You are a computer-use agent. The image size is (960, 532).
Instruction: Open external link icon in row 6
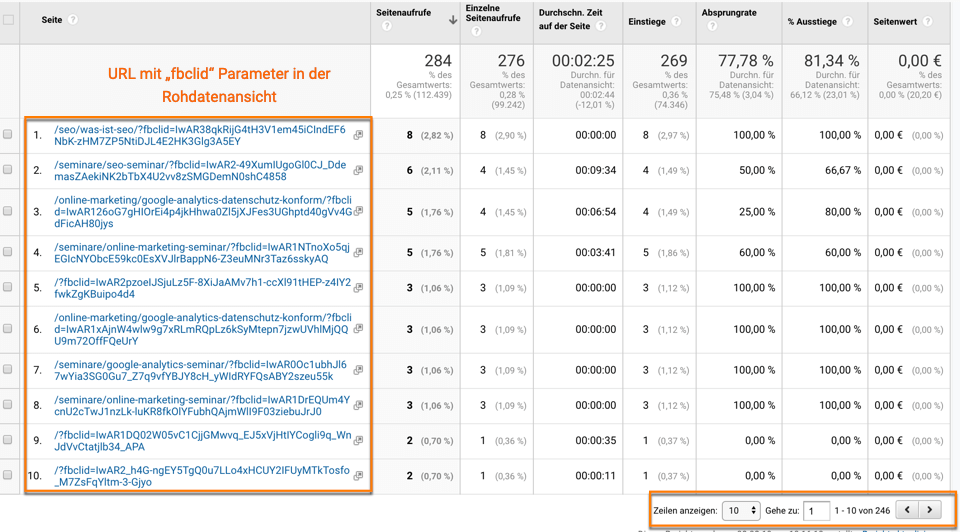358,329
